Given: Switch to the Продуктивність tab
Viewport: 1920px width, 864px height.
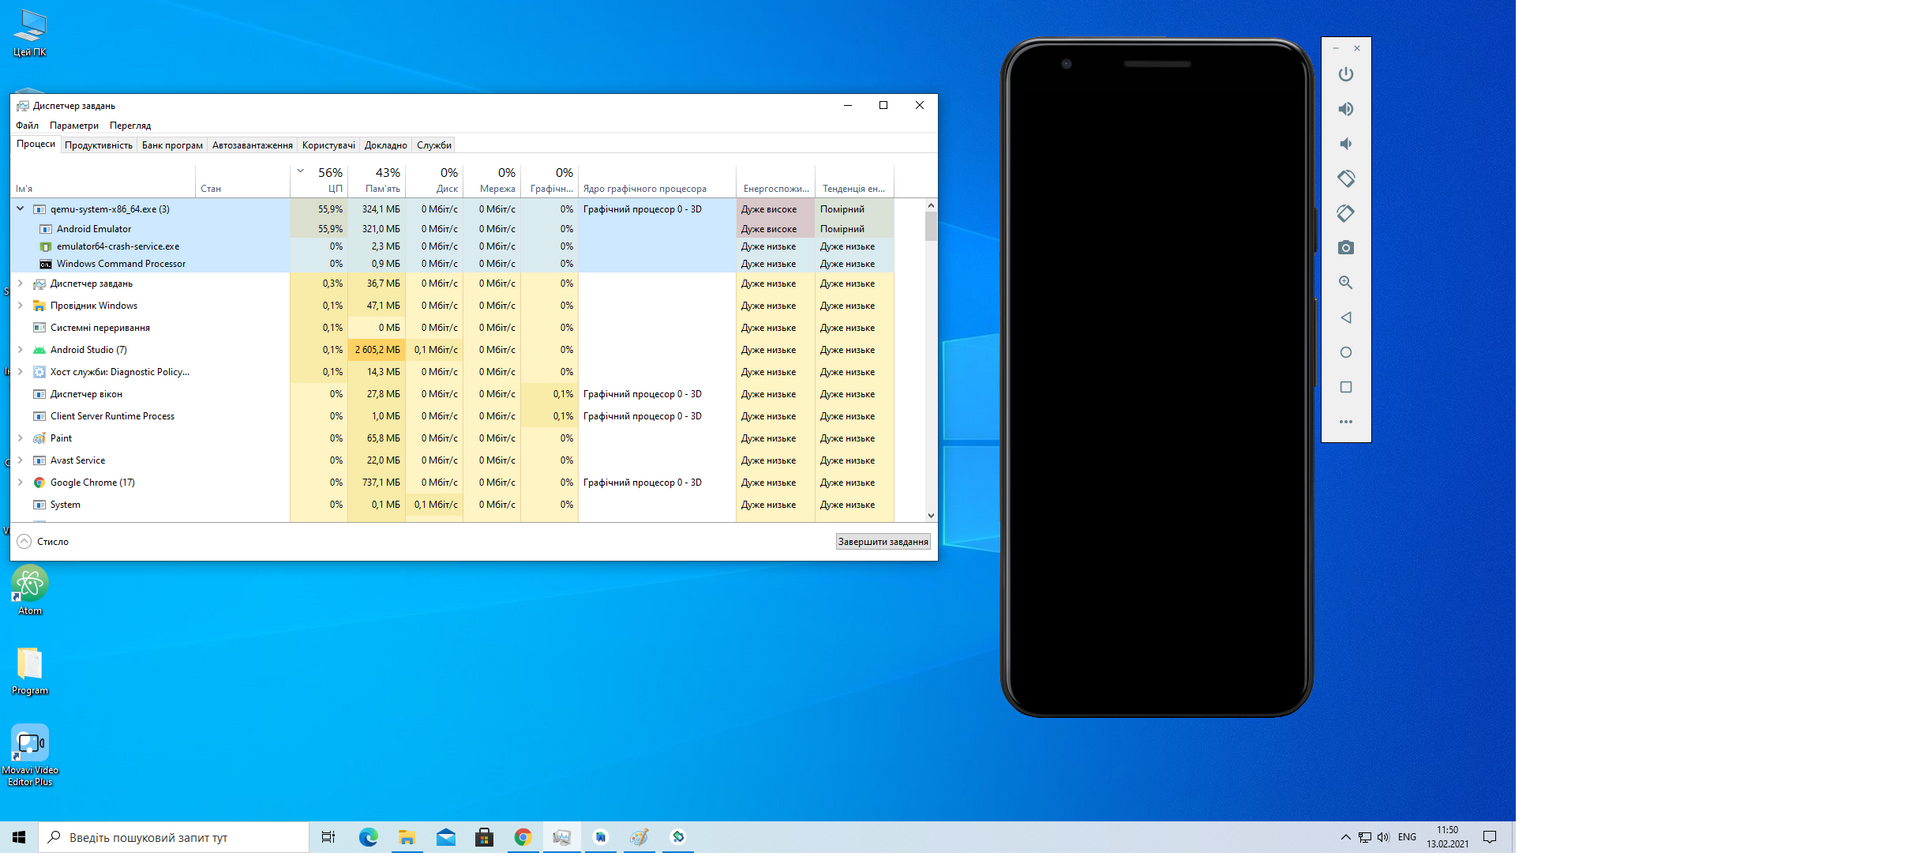Looking at the screenshot, I should (x=98, y=145).
